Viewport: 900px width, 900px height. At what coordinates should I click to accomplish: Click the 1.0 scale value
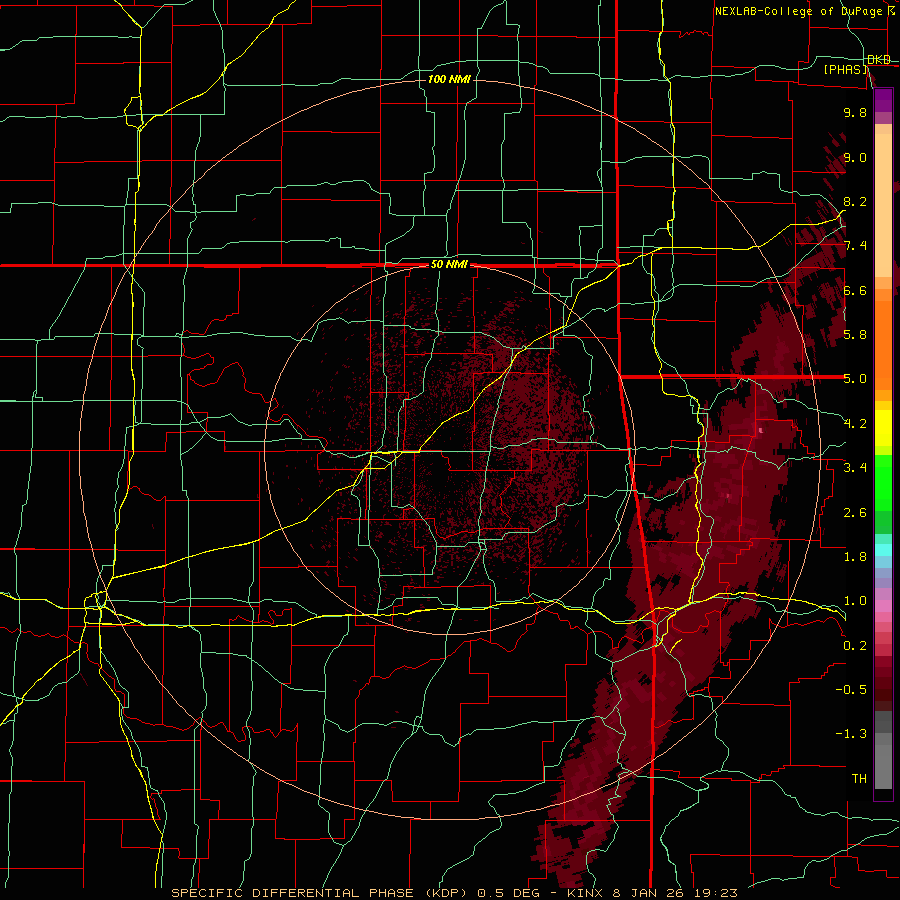tap(855, 601)
